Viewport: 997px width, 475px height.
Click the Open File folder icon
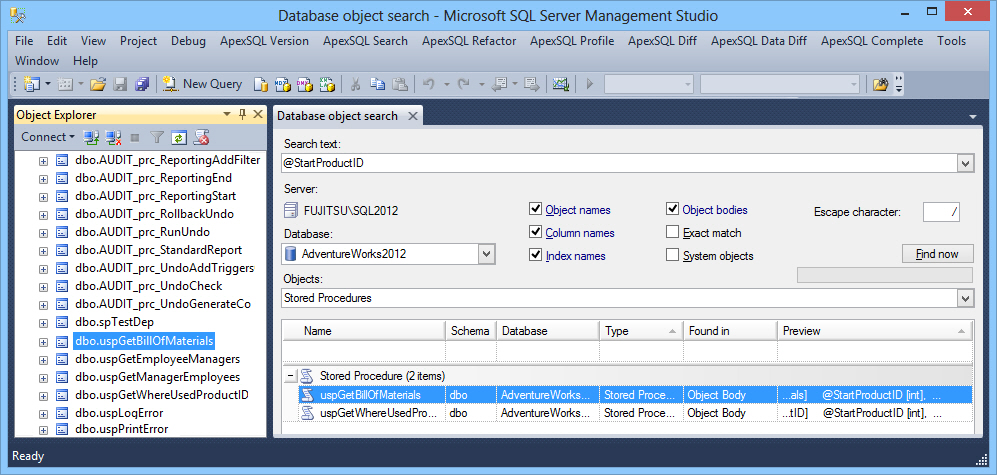click(x=98, y=84)
